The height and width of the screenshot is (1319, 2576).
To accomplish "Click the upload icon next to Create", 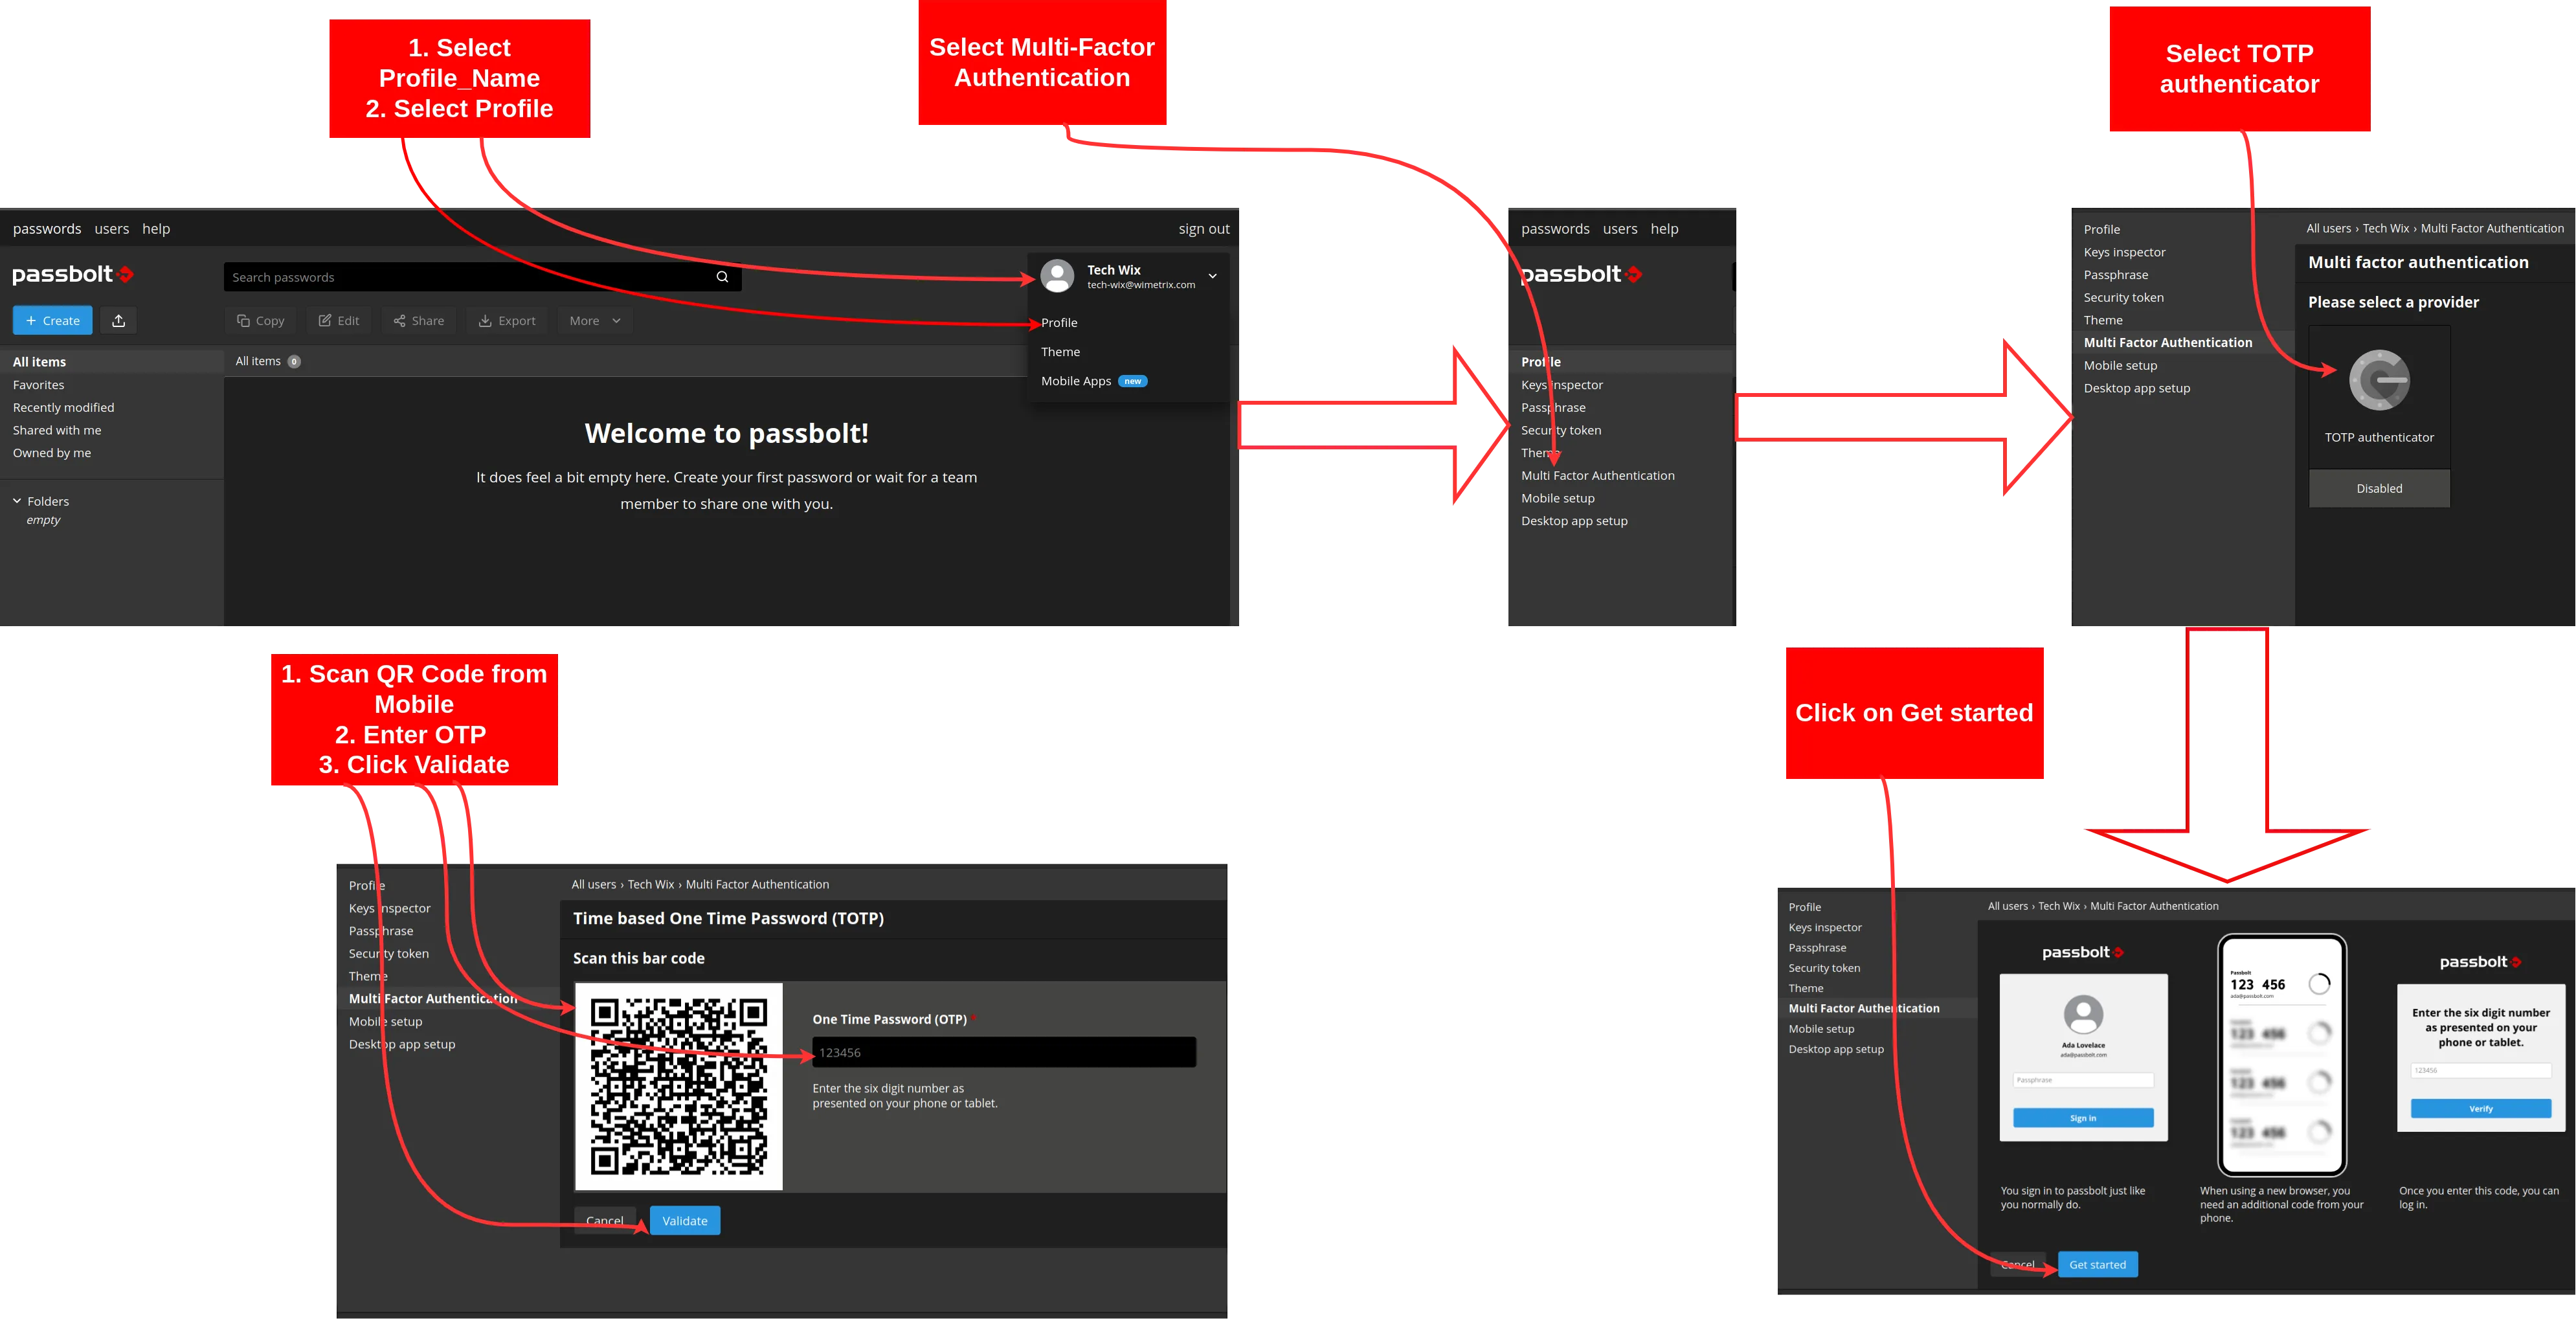I will point(118,320).
